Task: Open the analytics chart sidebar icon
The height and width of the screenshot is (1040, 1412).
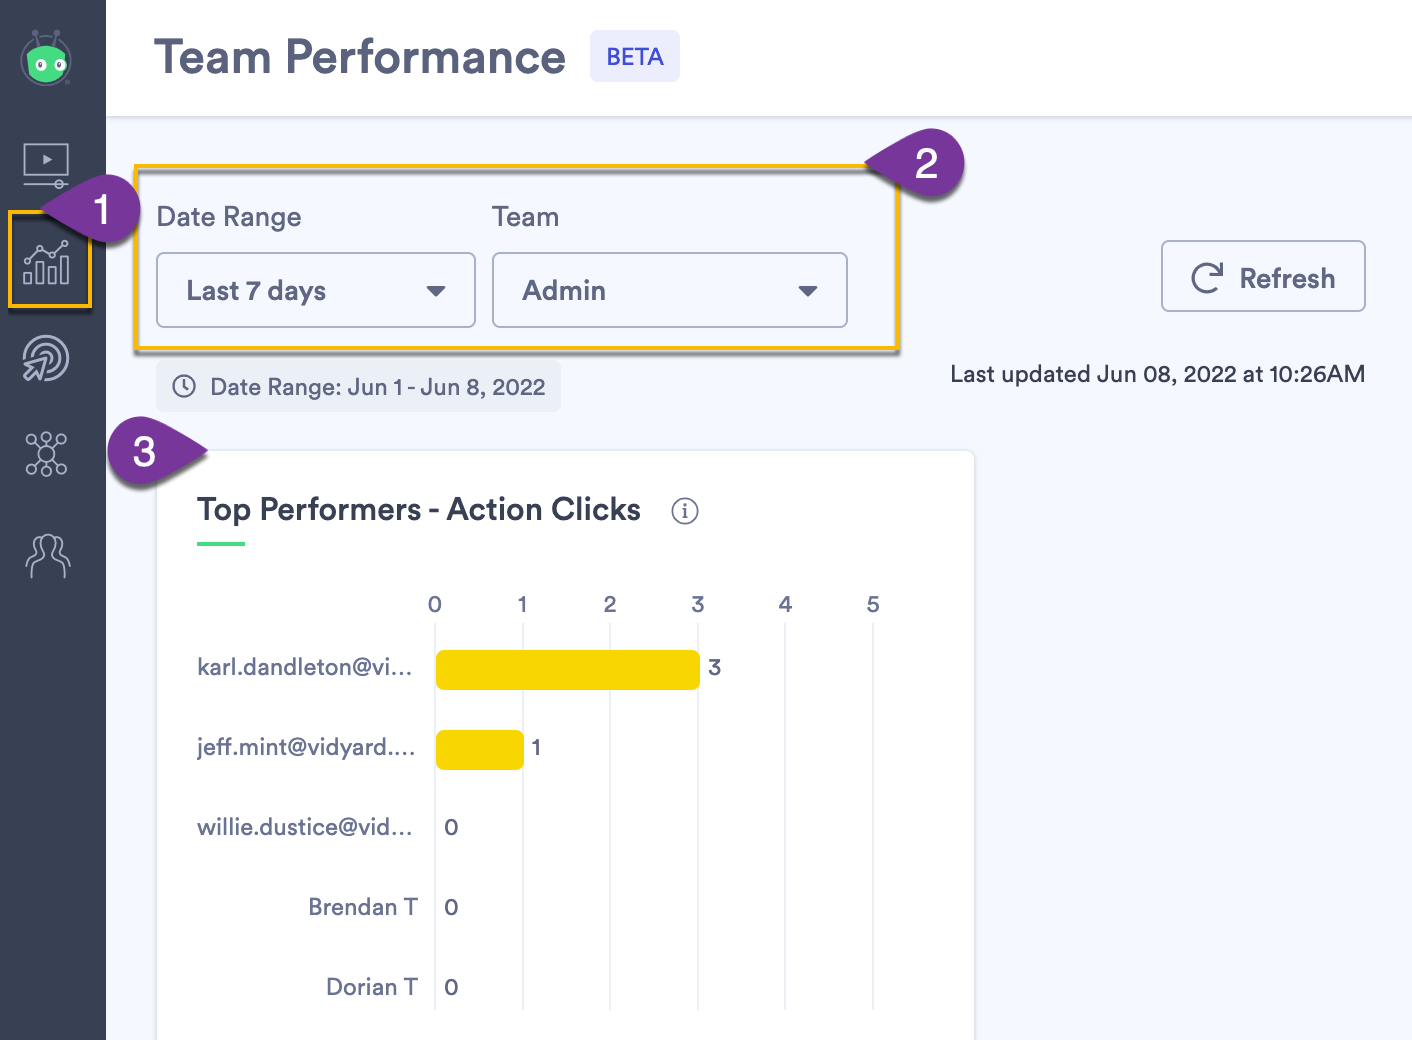Action: click(x=47, y=262)
